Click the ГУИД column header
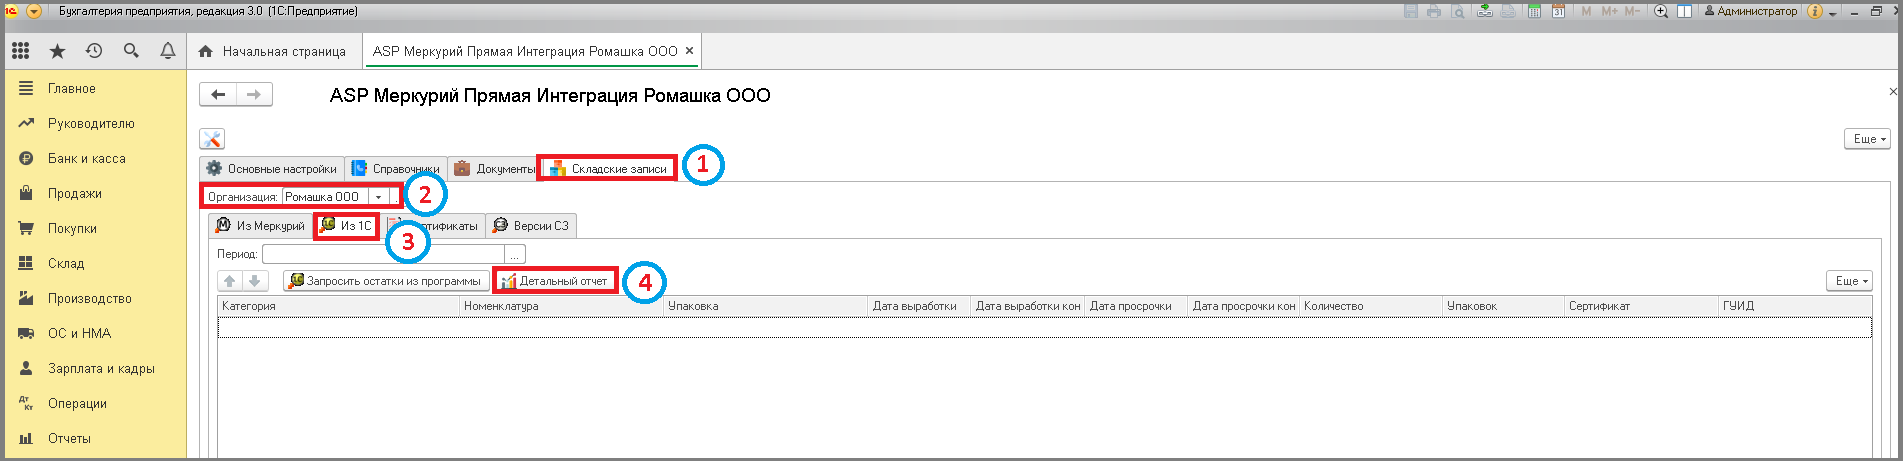Viewport: 1903px width, 461px height. click(1795, 306)
